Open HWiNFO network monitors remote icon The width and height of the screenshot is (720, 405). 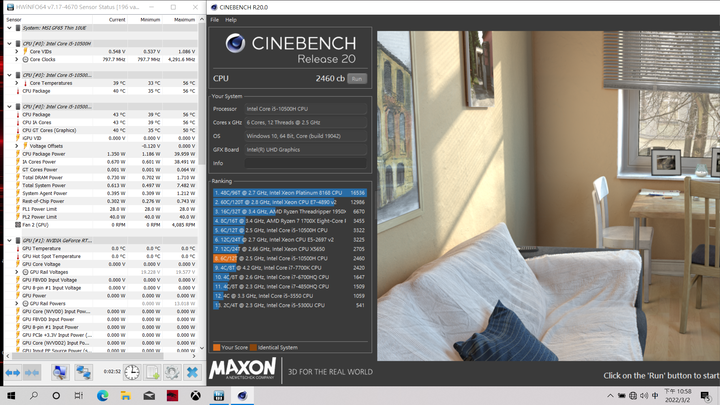tap(83, 372)
